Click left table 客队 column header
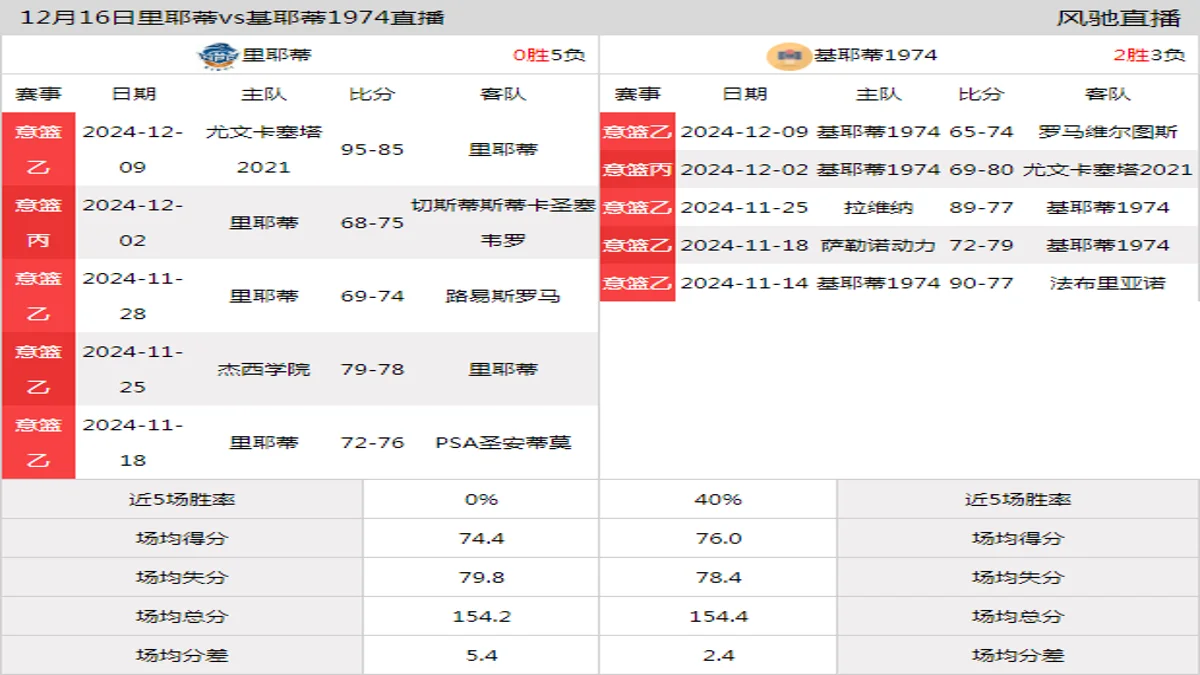The image size is (1200, 675). click(503, 94)
